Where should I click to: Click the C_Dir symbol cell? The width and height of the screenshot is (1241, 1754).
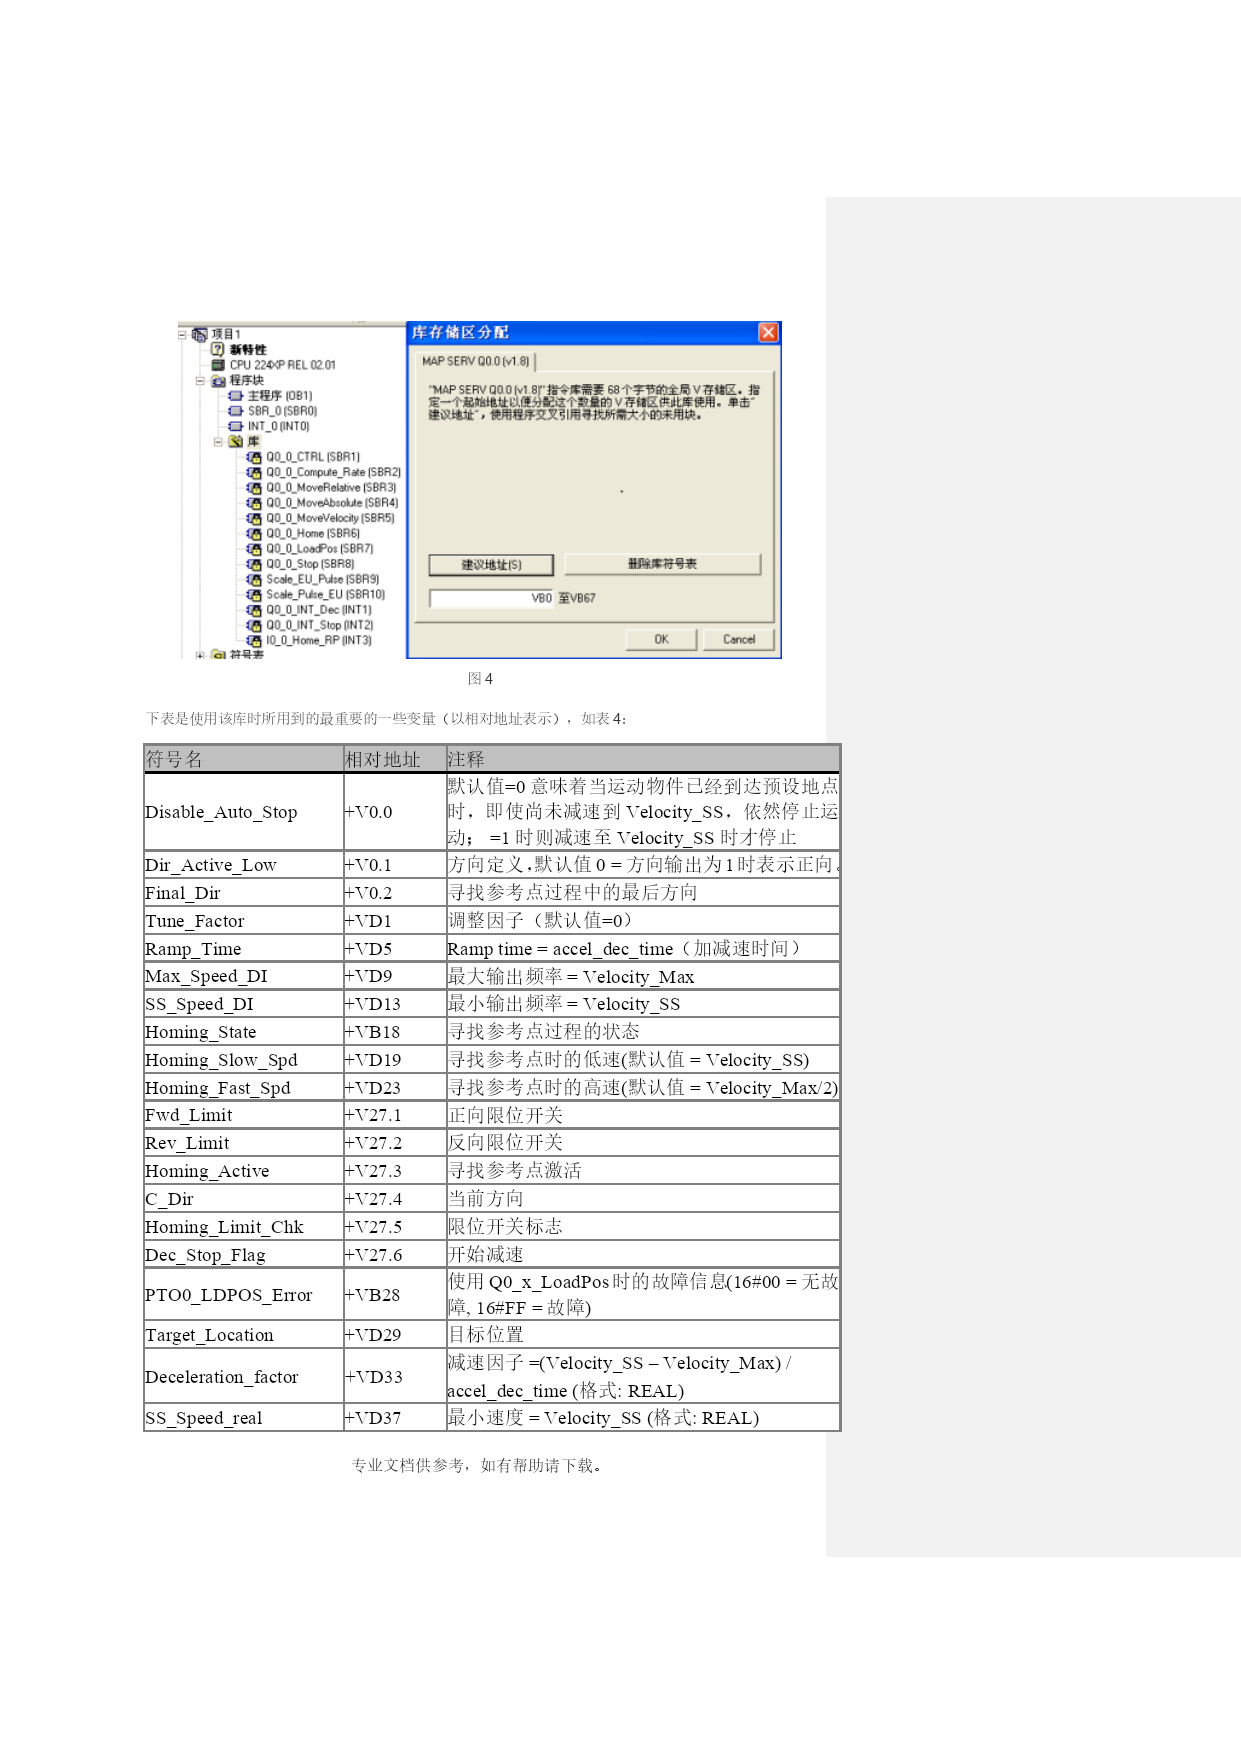[x=244, y=1199]
